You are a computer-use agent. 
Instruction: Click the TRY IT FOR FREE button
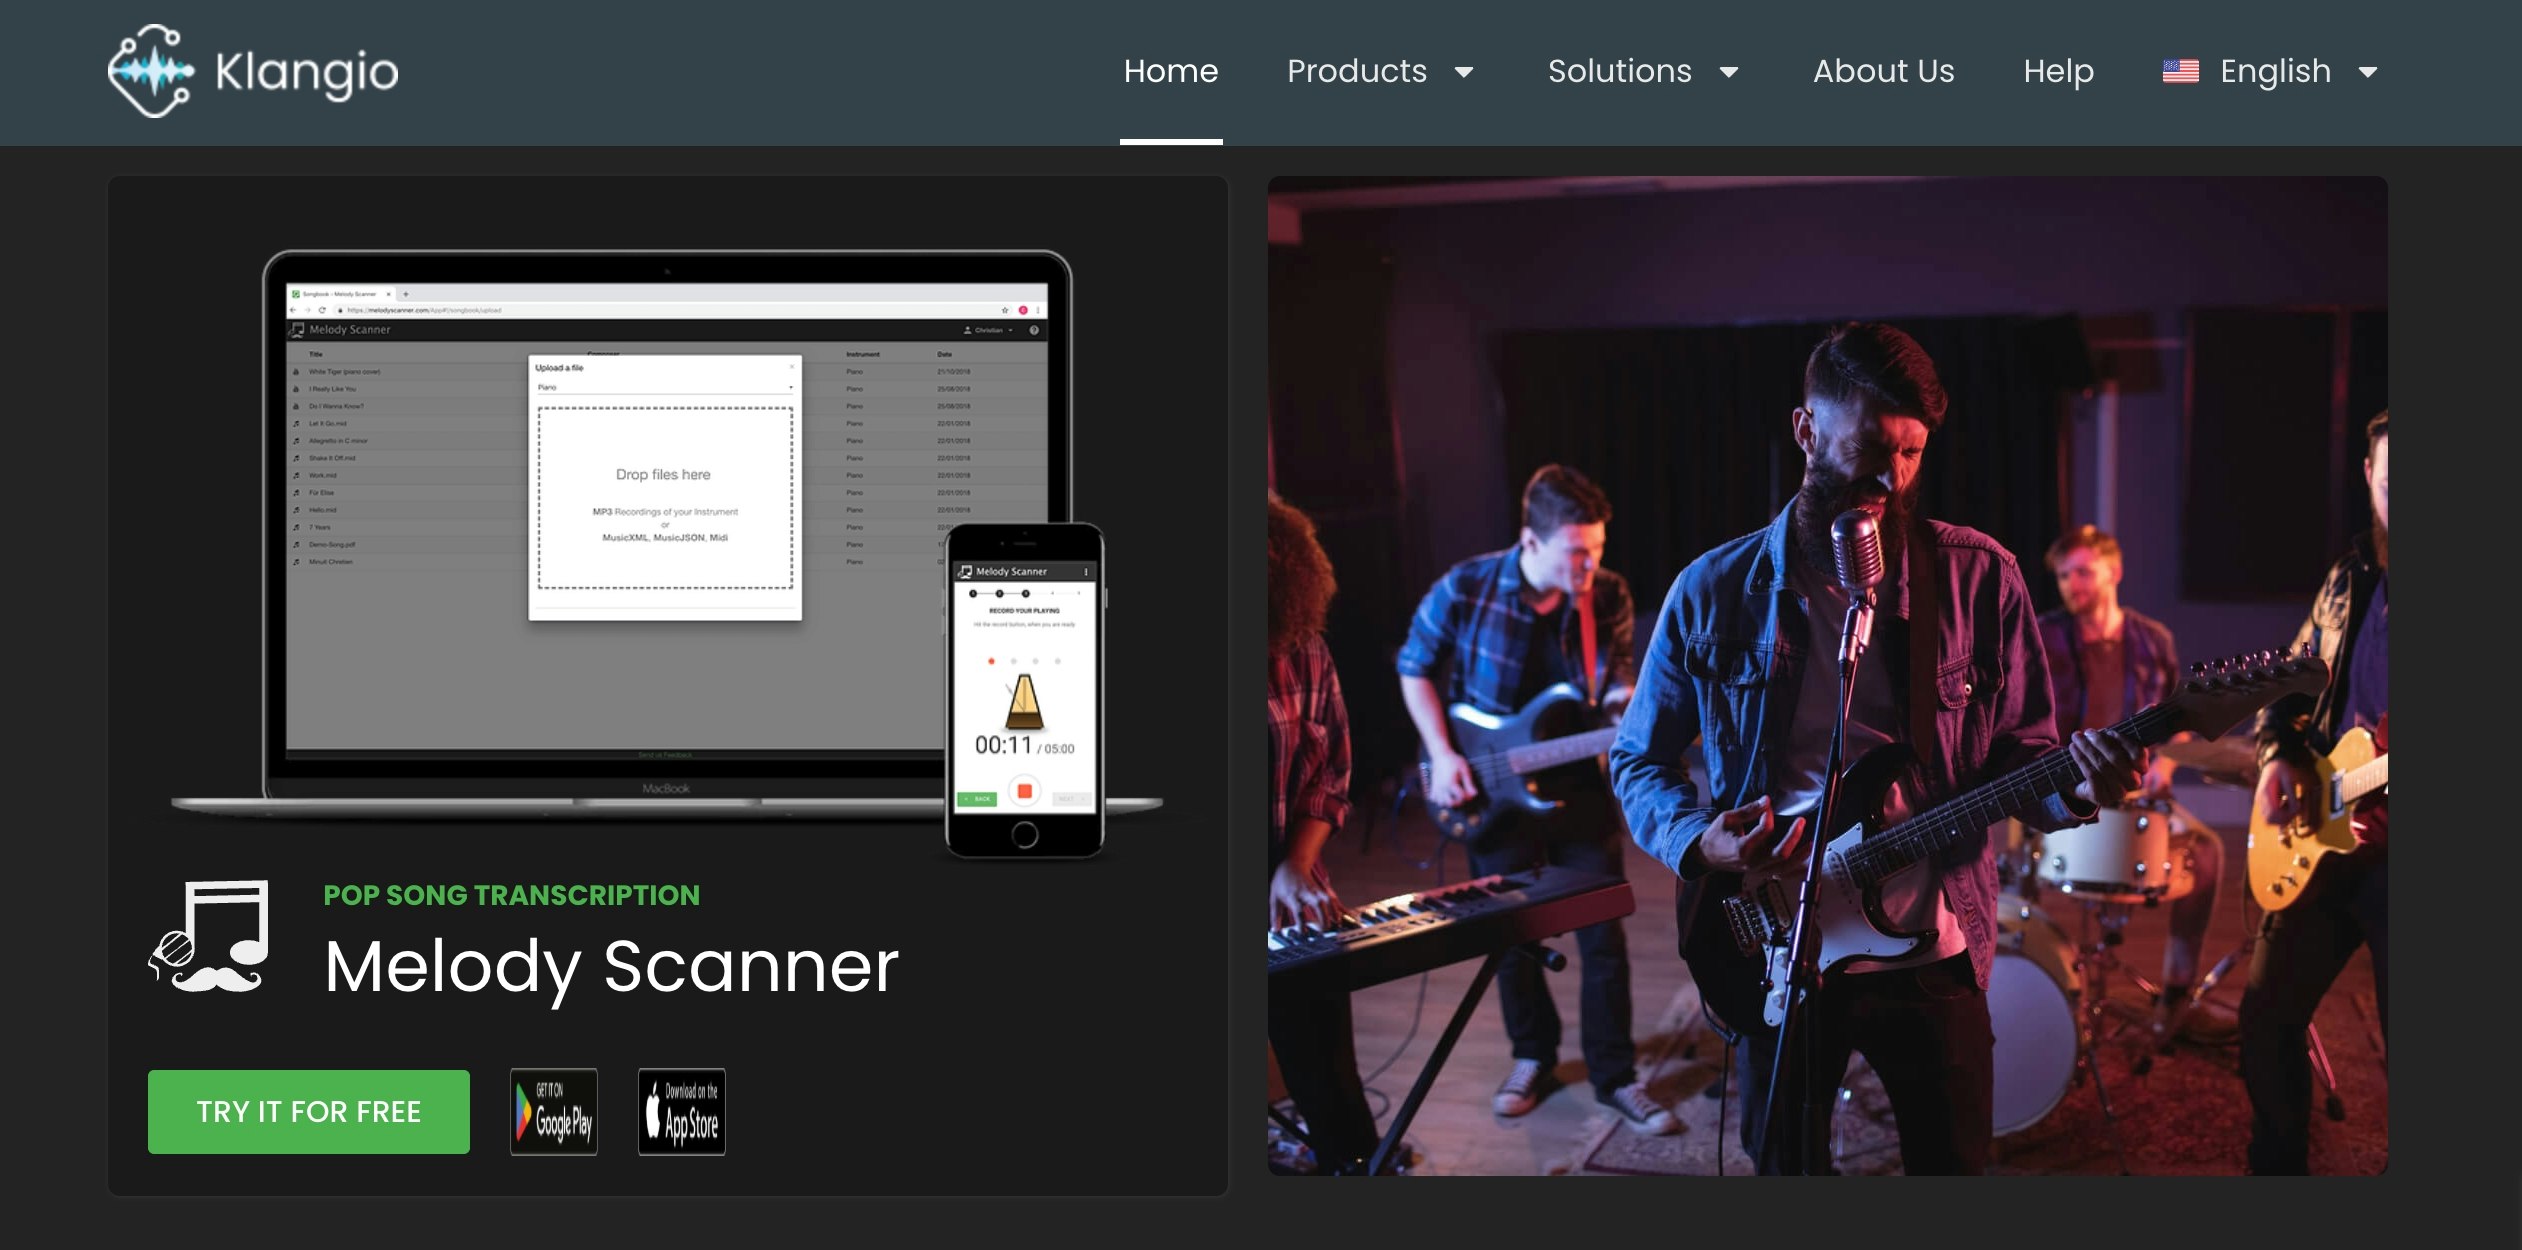(x=309, y=1112)
